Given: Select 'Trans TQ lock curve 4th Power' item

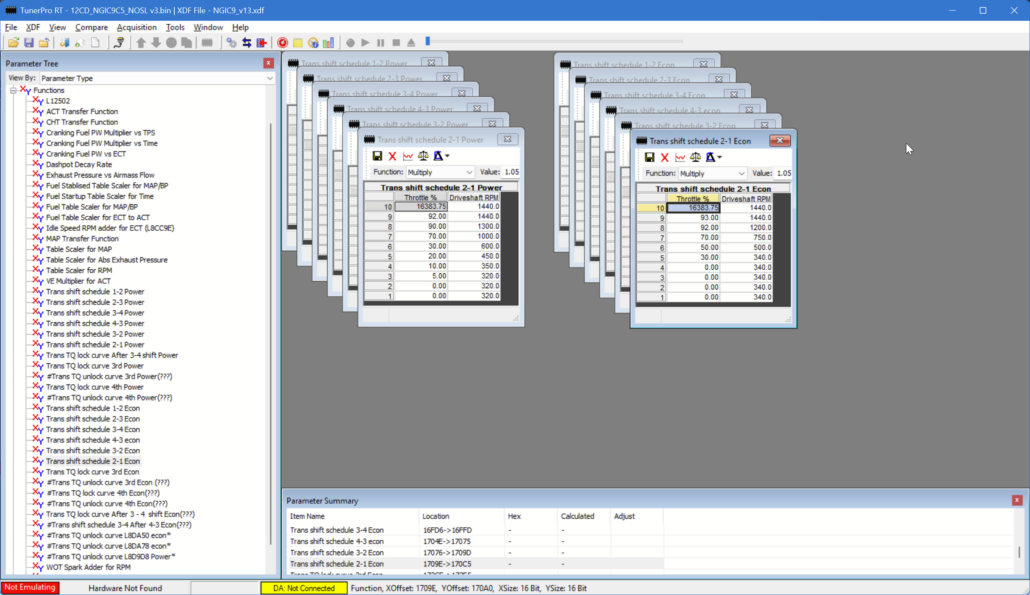Looking at the screenshot, I should (95, 387).
